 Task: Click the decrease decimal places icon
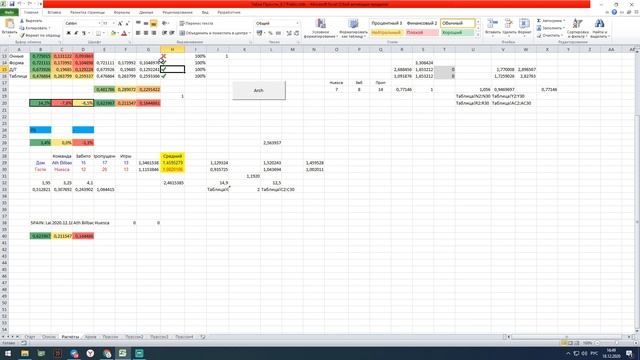coord(297,33)
